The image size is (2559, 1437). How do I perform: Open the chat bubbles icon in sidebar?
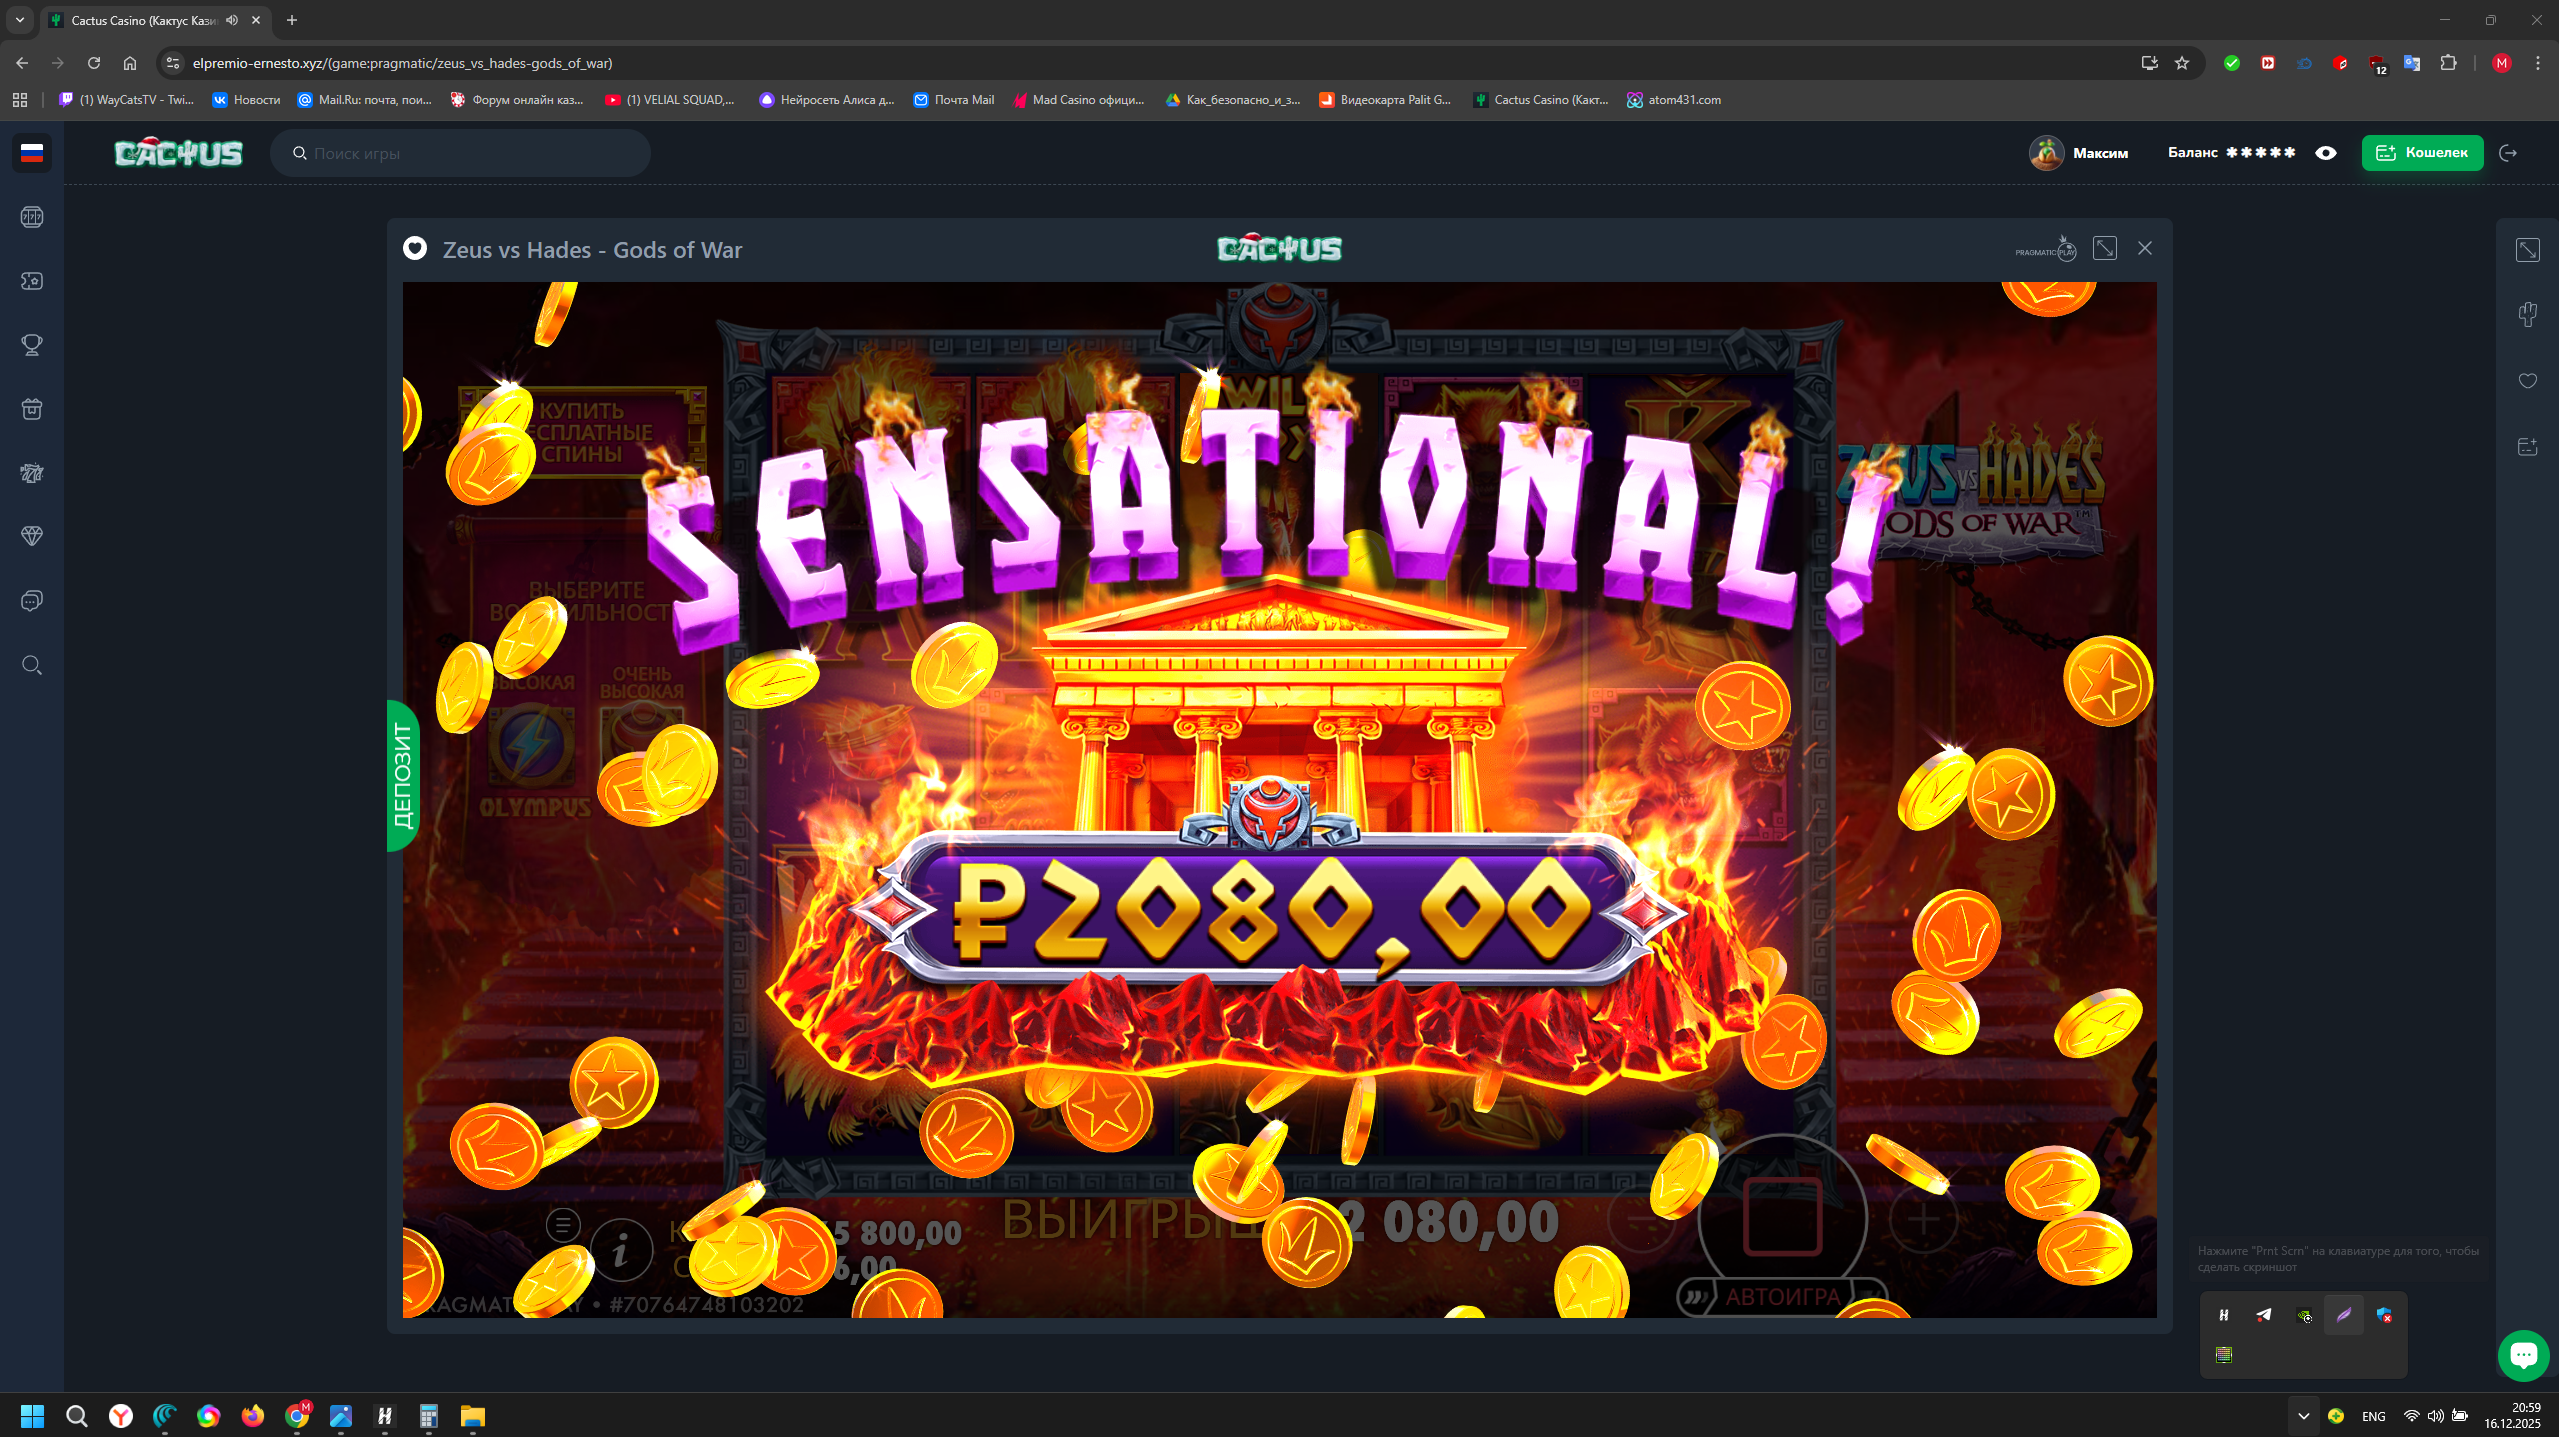coord(32,601)
